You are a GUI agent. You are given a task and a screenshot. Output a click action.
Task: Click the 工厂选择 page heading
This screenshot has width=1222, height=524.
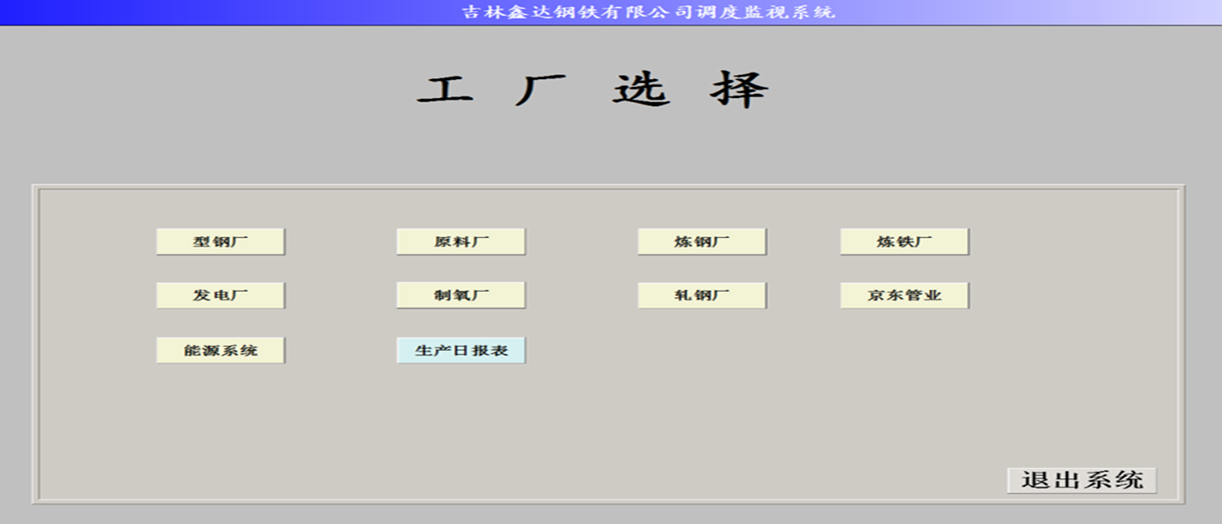(x=593, y=91)
